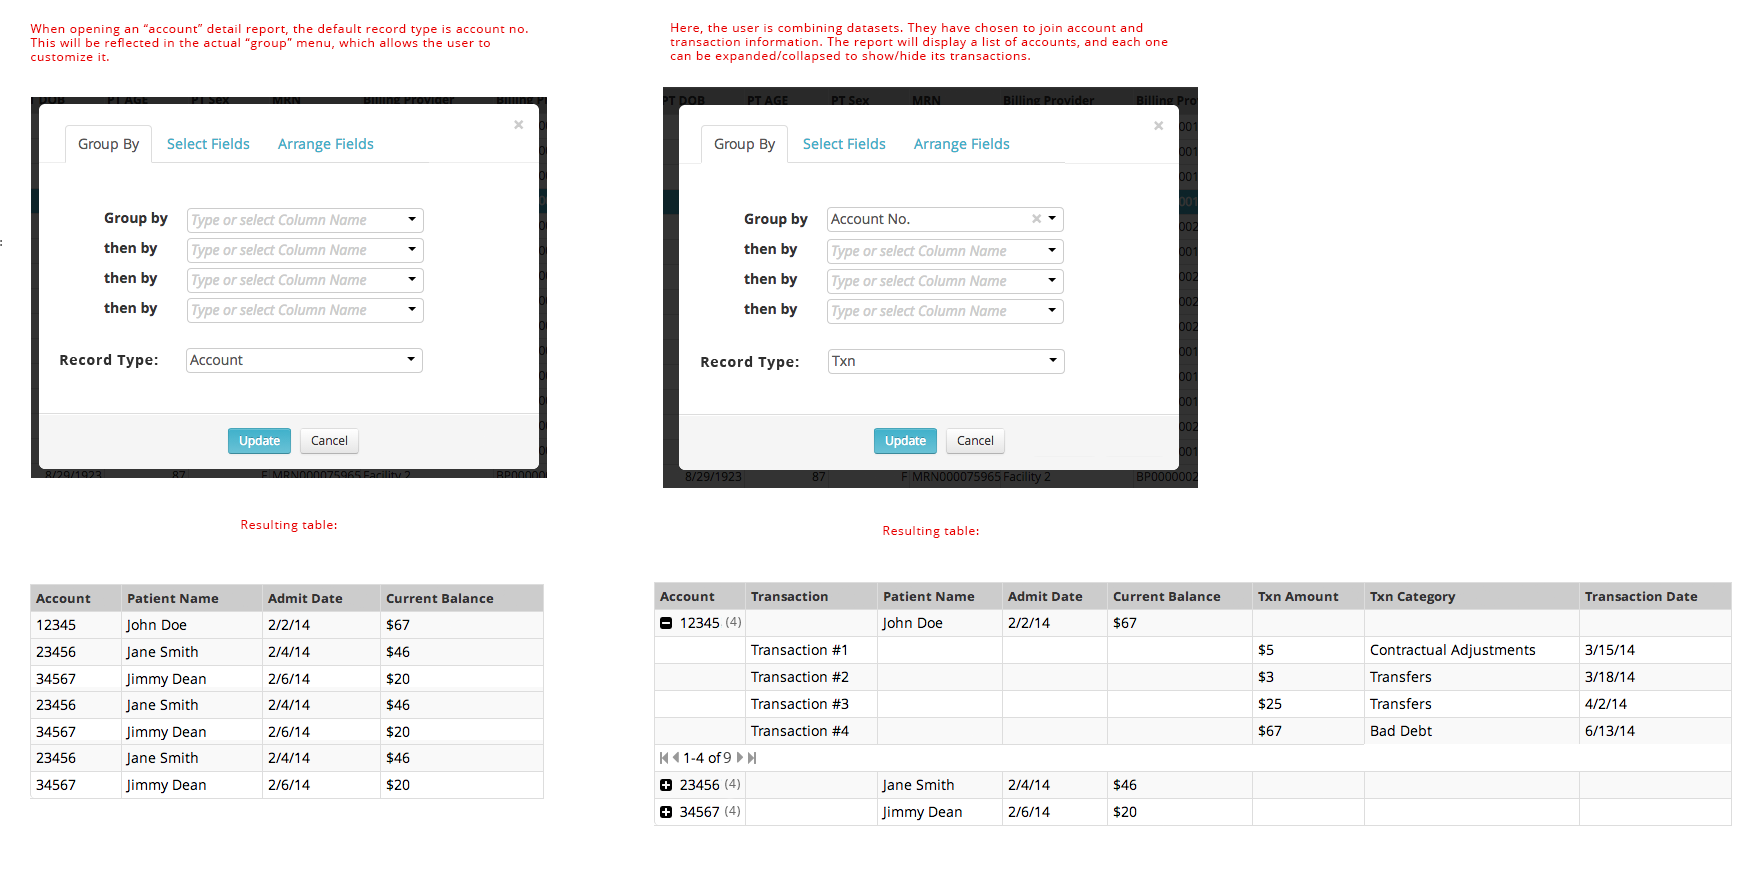Switch to Select Fields tab in right dialog

click(x=844, y=144)
